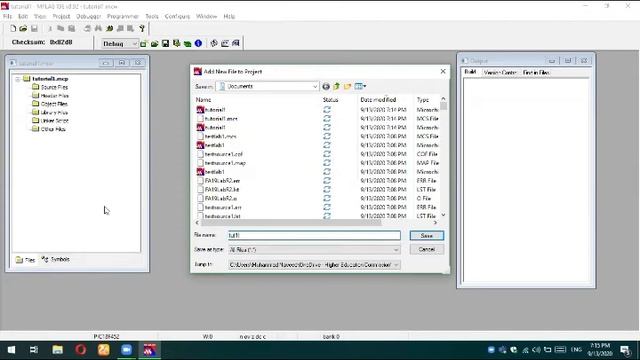This screenshot has height=360, width=640.
Task: Switch to the Files tab in project window
Action: click(x=25, y=260)
